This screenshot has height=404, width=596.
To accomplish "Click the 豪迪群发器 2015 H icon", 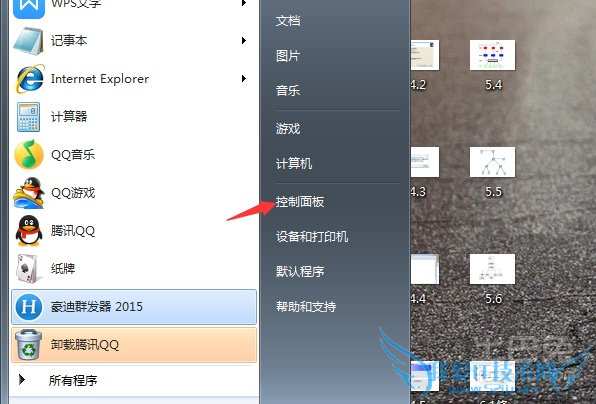I will click(29, 307).
